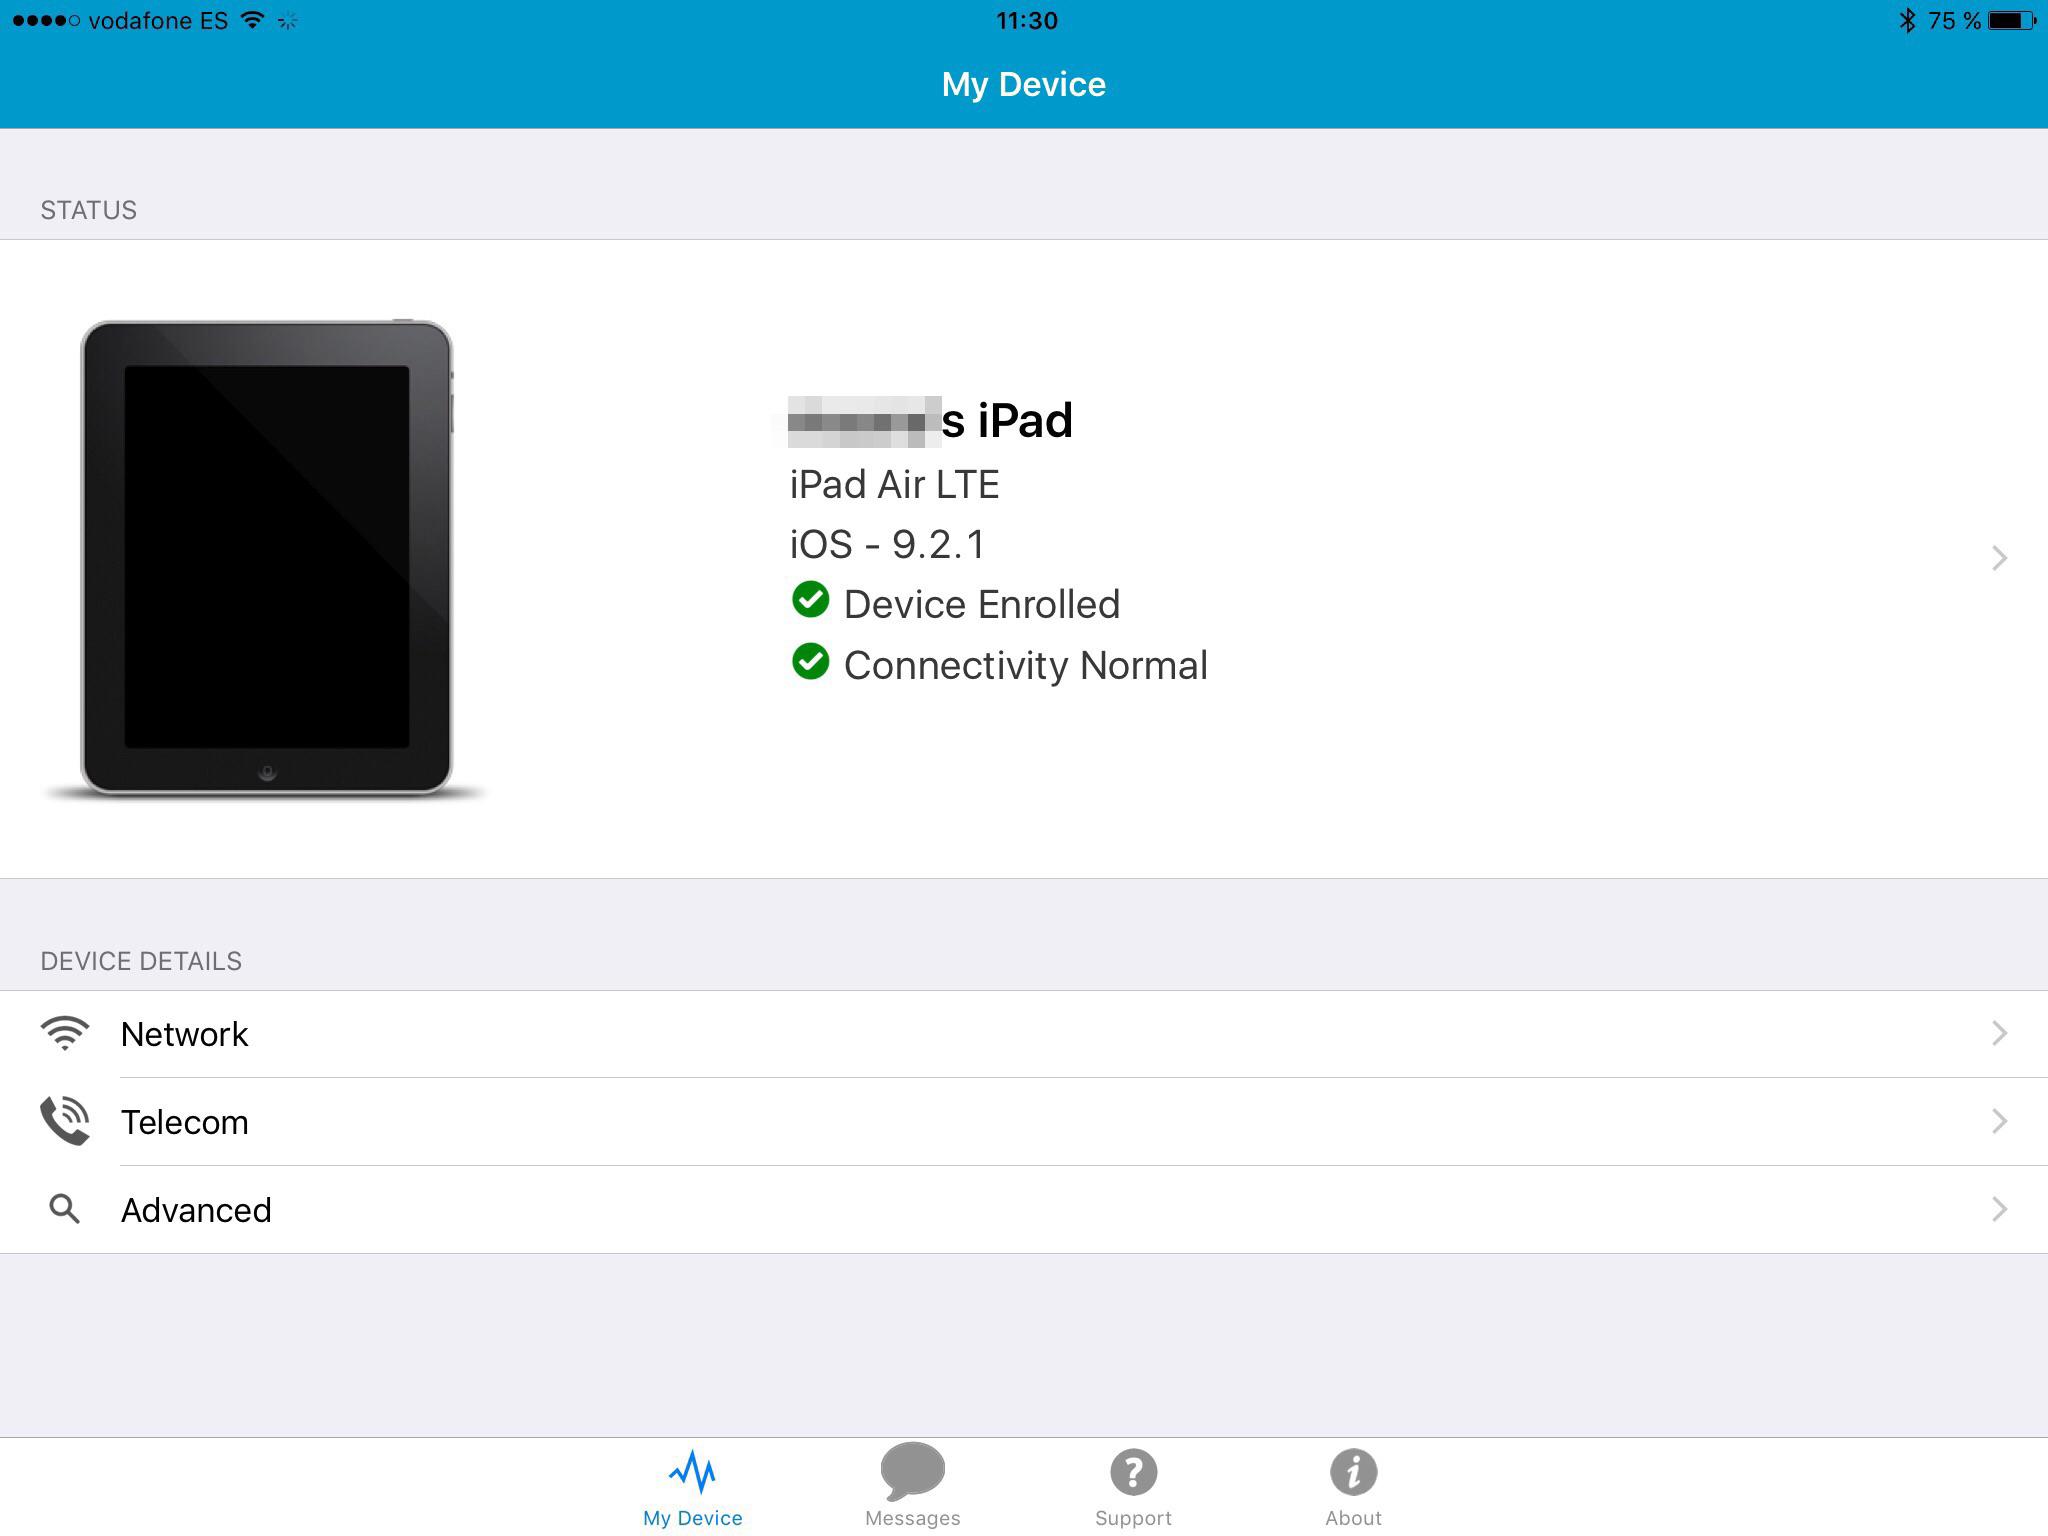Open Network device details
Viewport: 2048px width, 1536px height.
[1024, 1034]
